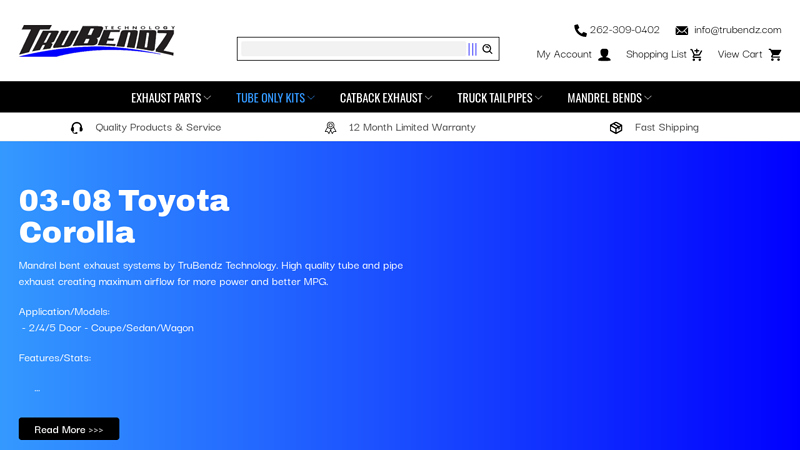Expand the Catback Exhaust chevron

[429, 97]
